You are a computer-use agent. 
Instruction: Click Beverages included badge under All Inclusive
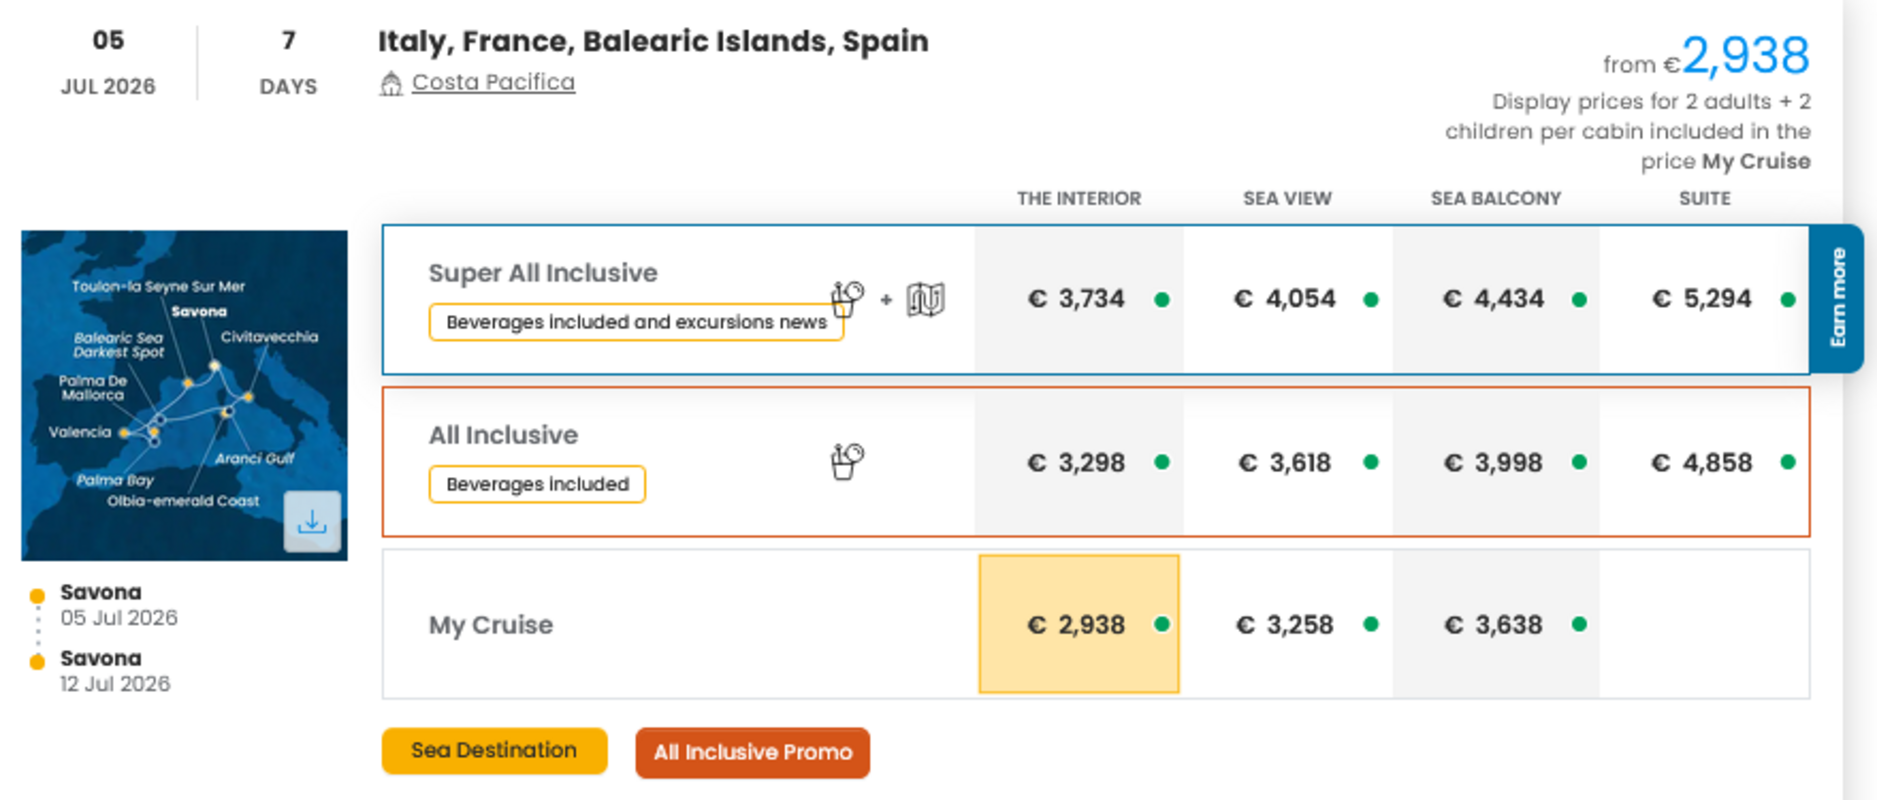pyautogui.click(x=537, y=484)
